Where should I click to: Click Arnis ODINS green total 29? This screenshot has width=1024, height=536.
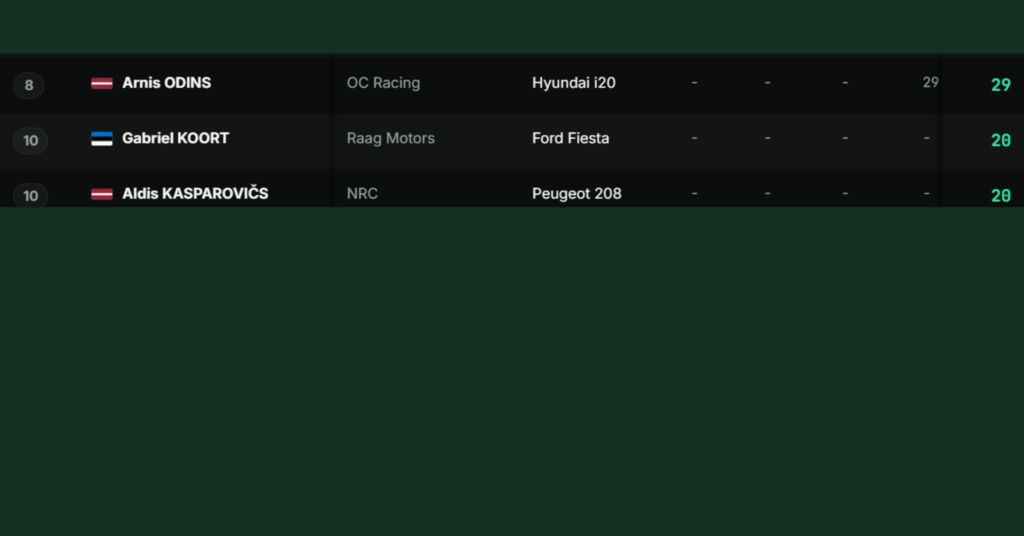tap(1000, 85)
